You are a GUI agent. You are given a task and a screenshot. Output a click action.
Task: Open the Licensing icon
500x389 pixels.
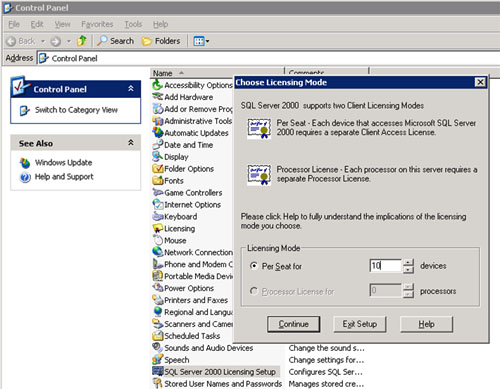(x=157, y=228)
